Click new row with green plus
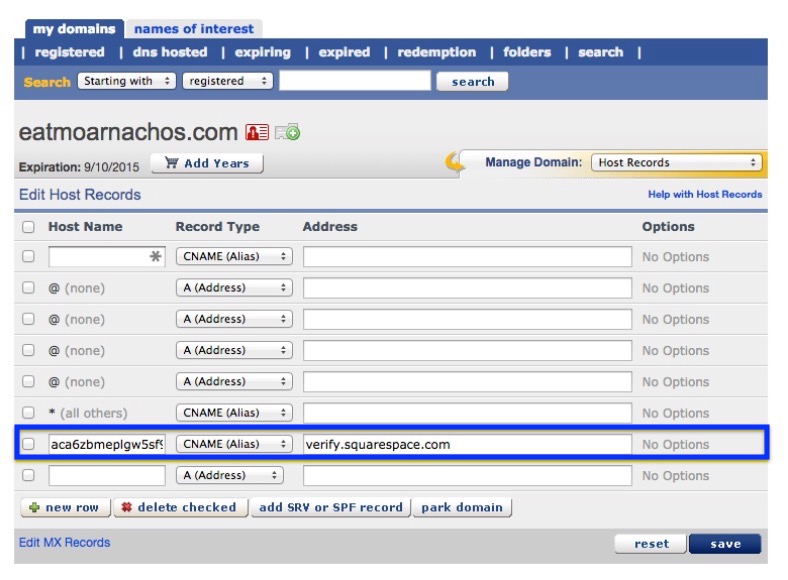788x580 pixels. (x=64, y=507)
